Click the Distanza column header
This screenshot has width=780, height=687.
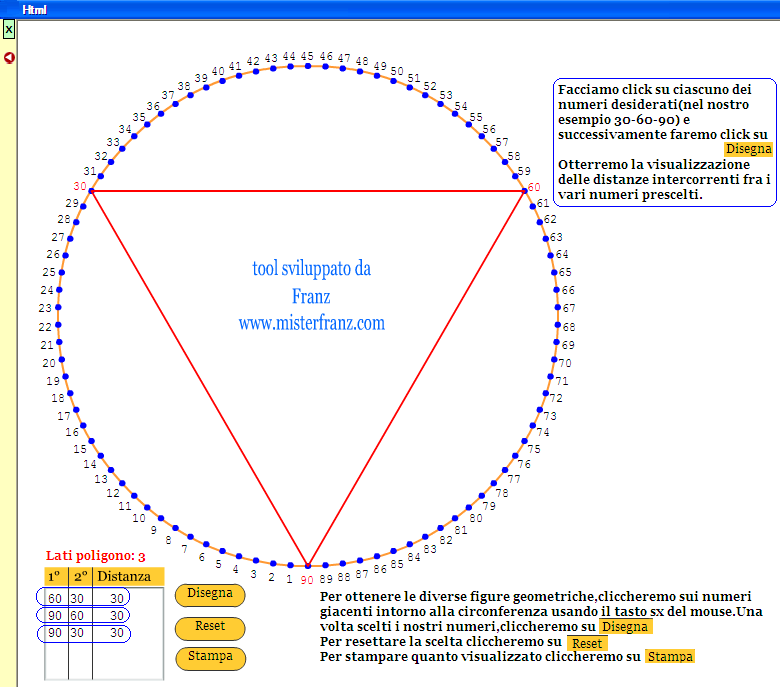124,576
